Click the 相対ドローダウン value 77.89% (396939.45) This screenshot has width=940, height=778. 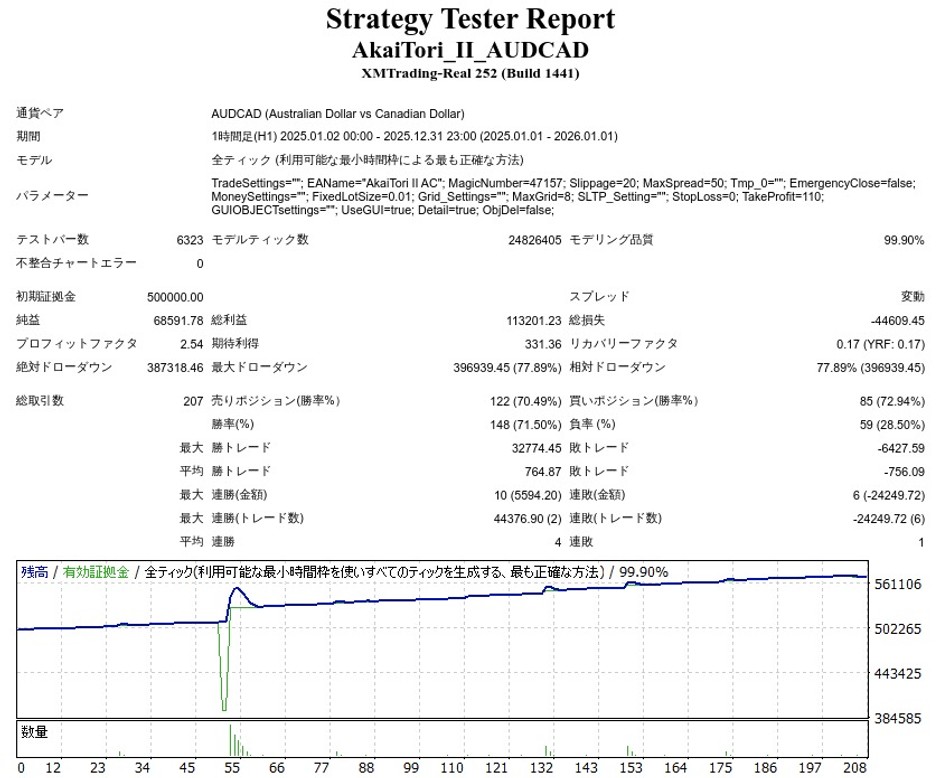click(870, 367)
